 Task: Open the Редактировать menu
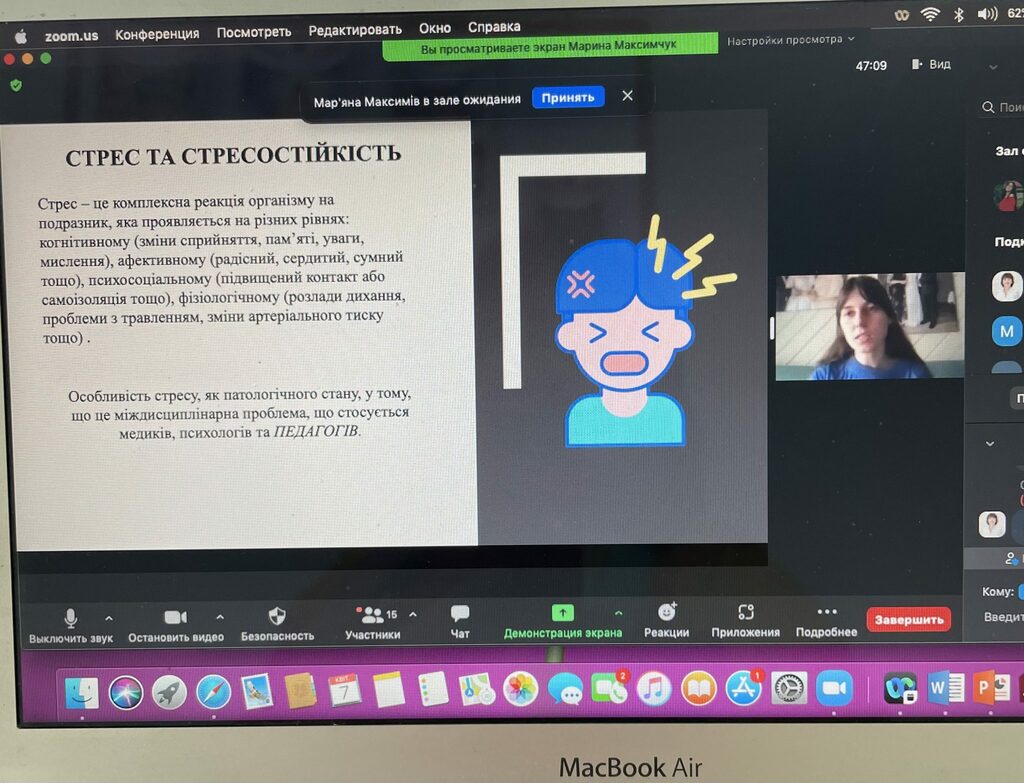tap(355, 30)
